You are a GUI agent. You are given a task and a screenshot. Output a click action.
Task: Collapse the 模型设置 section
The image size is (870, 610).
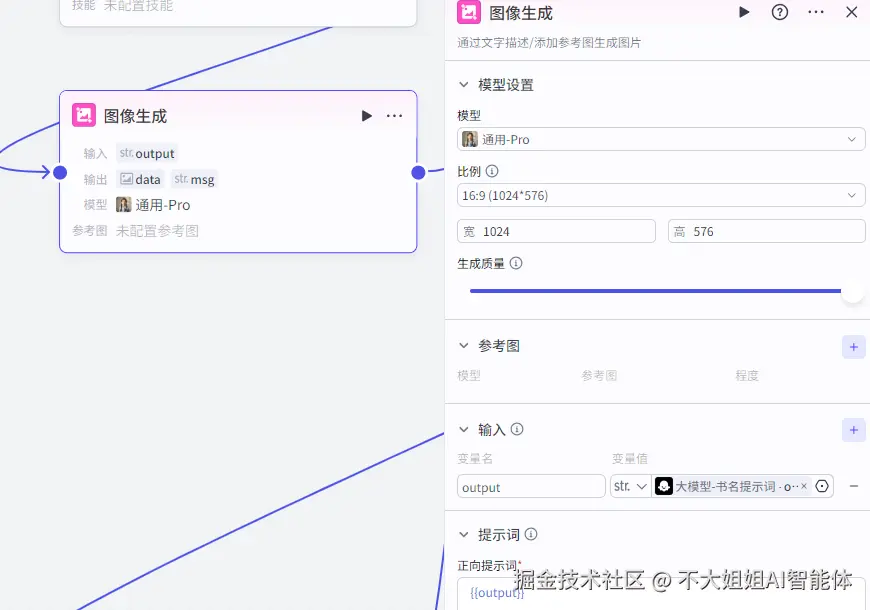(x=463, y=84)
